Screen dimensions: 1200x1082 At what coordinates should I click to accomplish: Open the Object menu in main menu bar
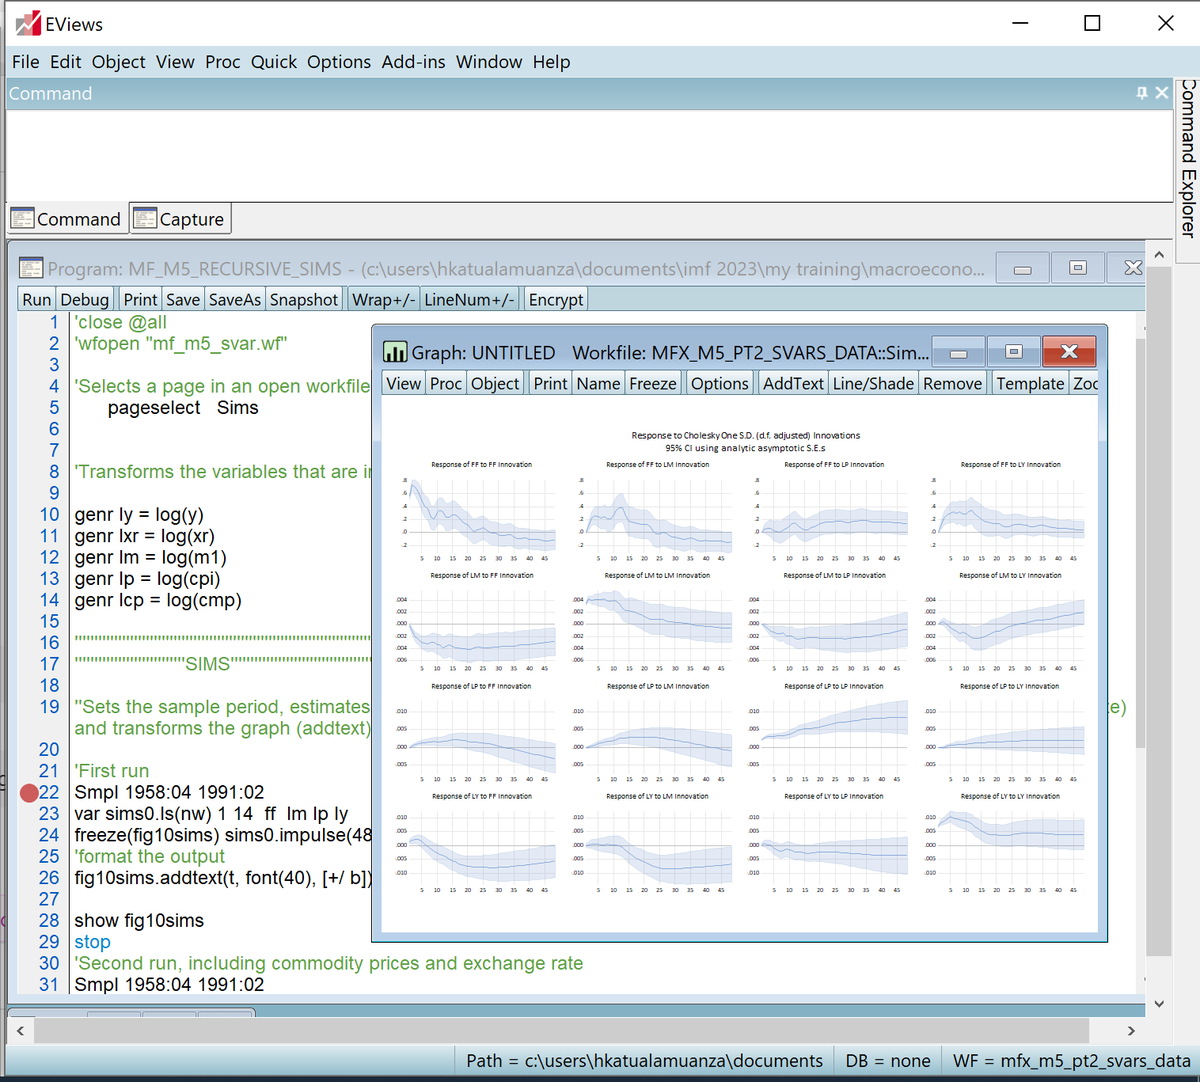[x=119, y=62]
